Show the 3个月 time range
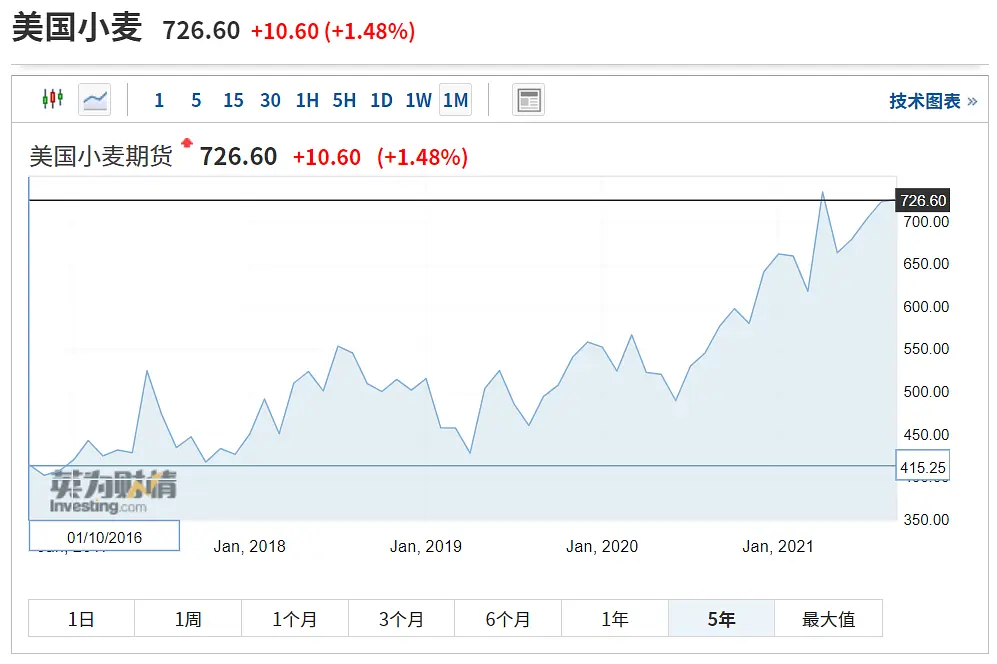Screen dimensions: 997x664 401,619
